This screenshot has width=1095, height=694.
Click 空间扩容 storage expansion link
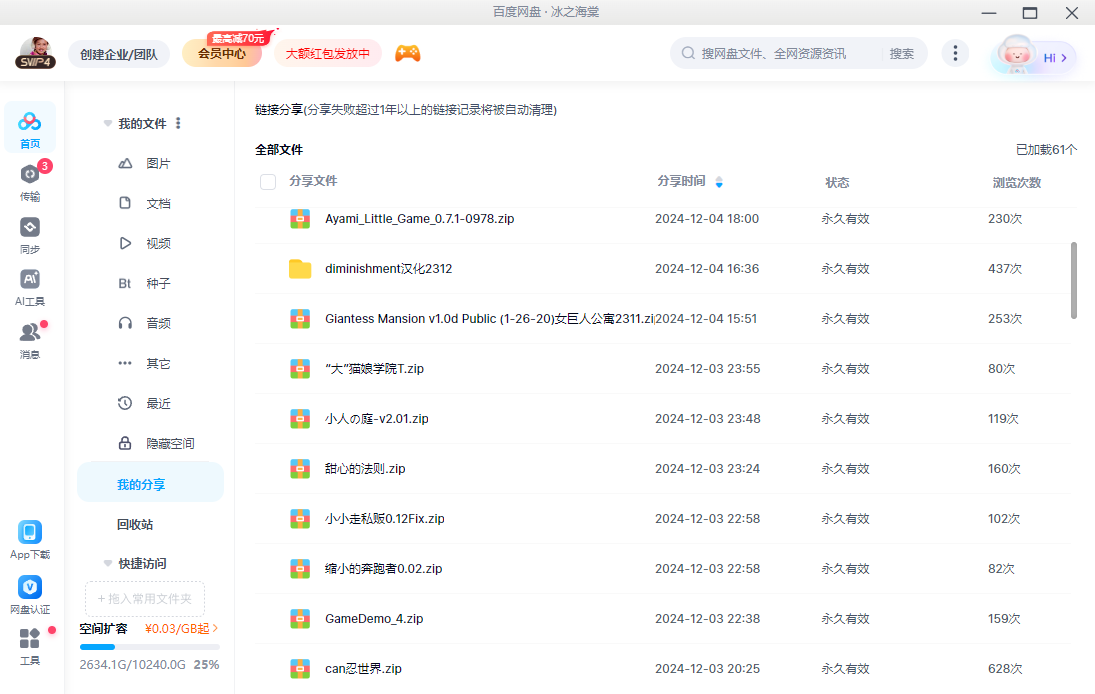pyautogui.click(x=103, y=628)
